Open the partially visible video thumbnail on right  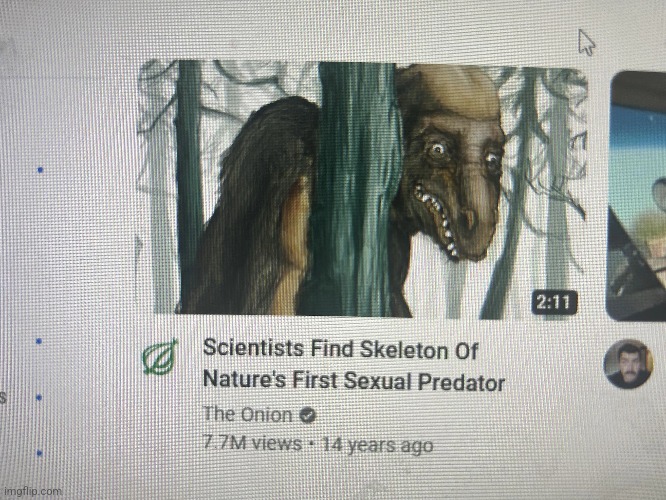(x=638, y=196)
